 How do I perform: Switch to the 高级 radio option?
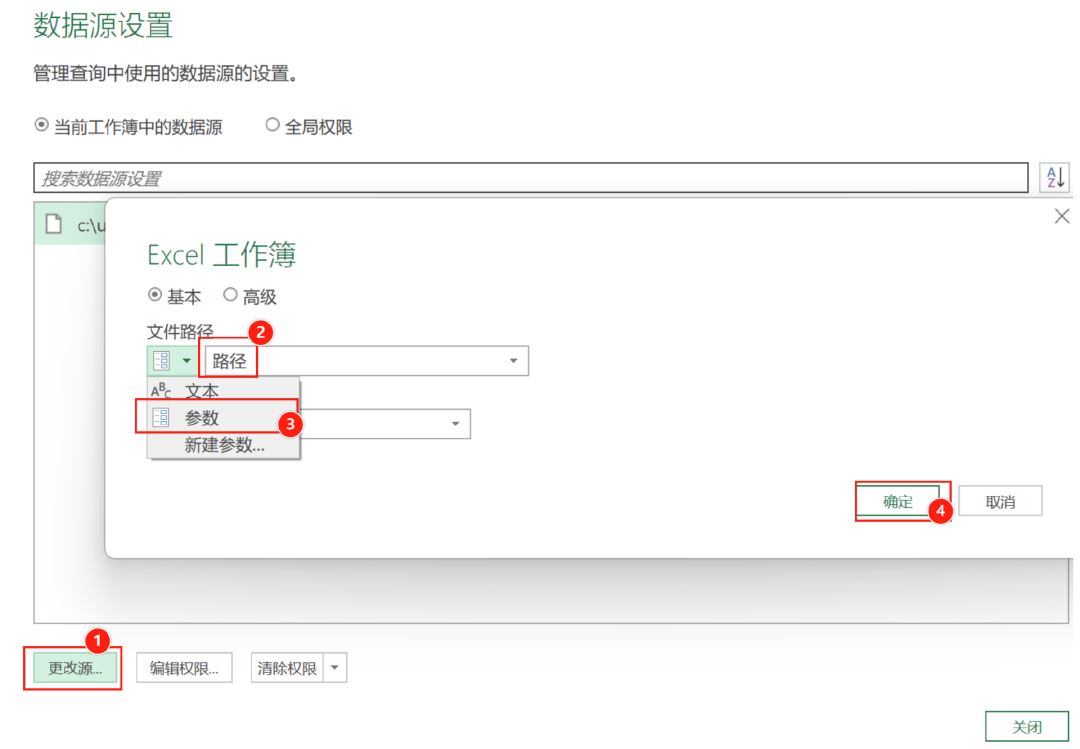(x=230, y=296)
